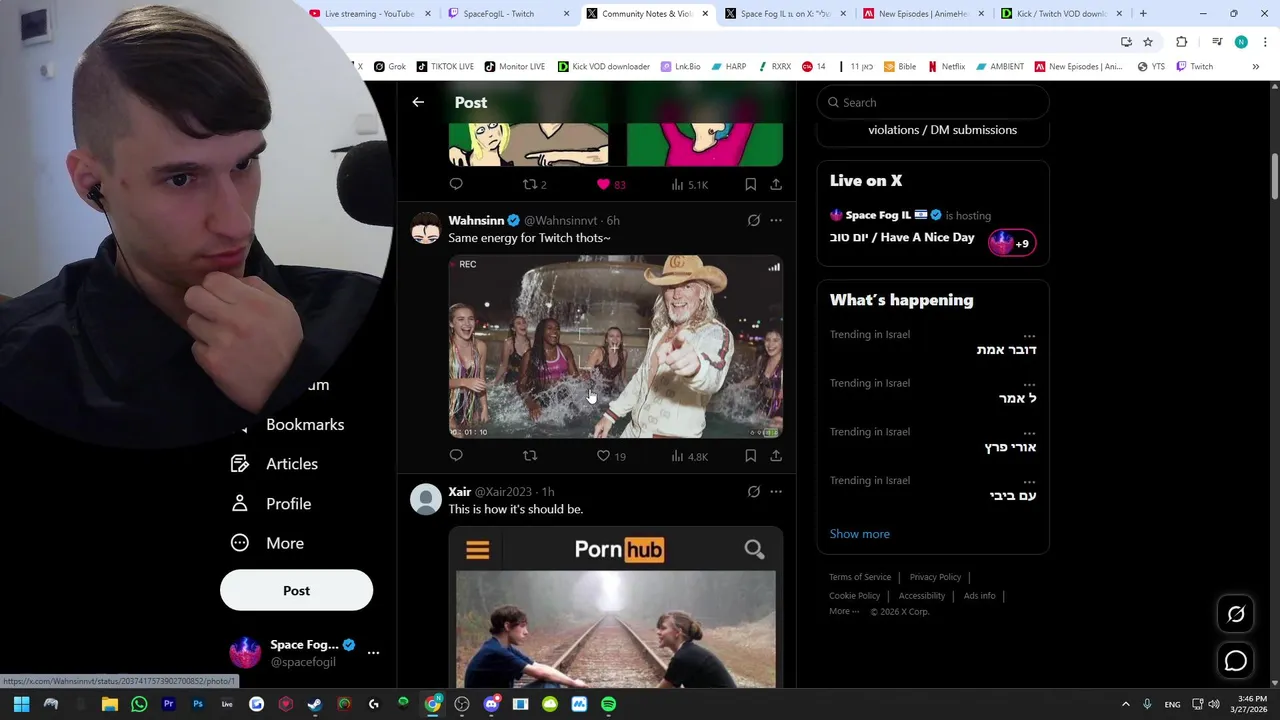Open Grok icon on Wahnsinn's post

point(754,220)
